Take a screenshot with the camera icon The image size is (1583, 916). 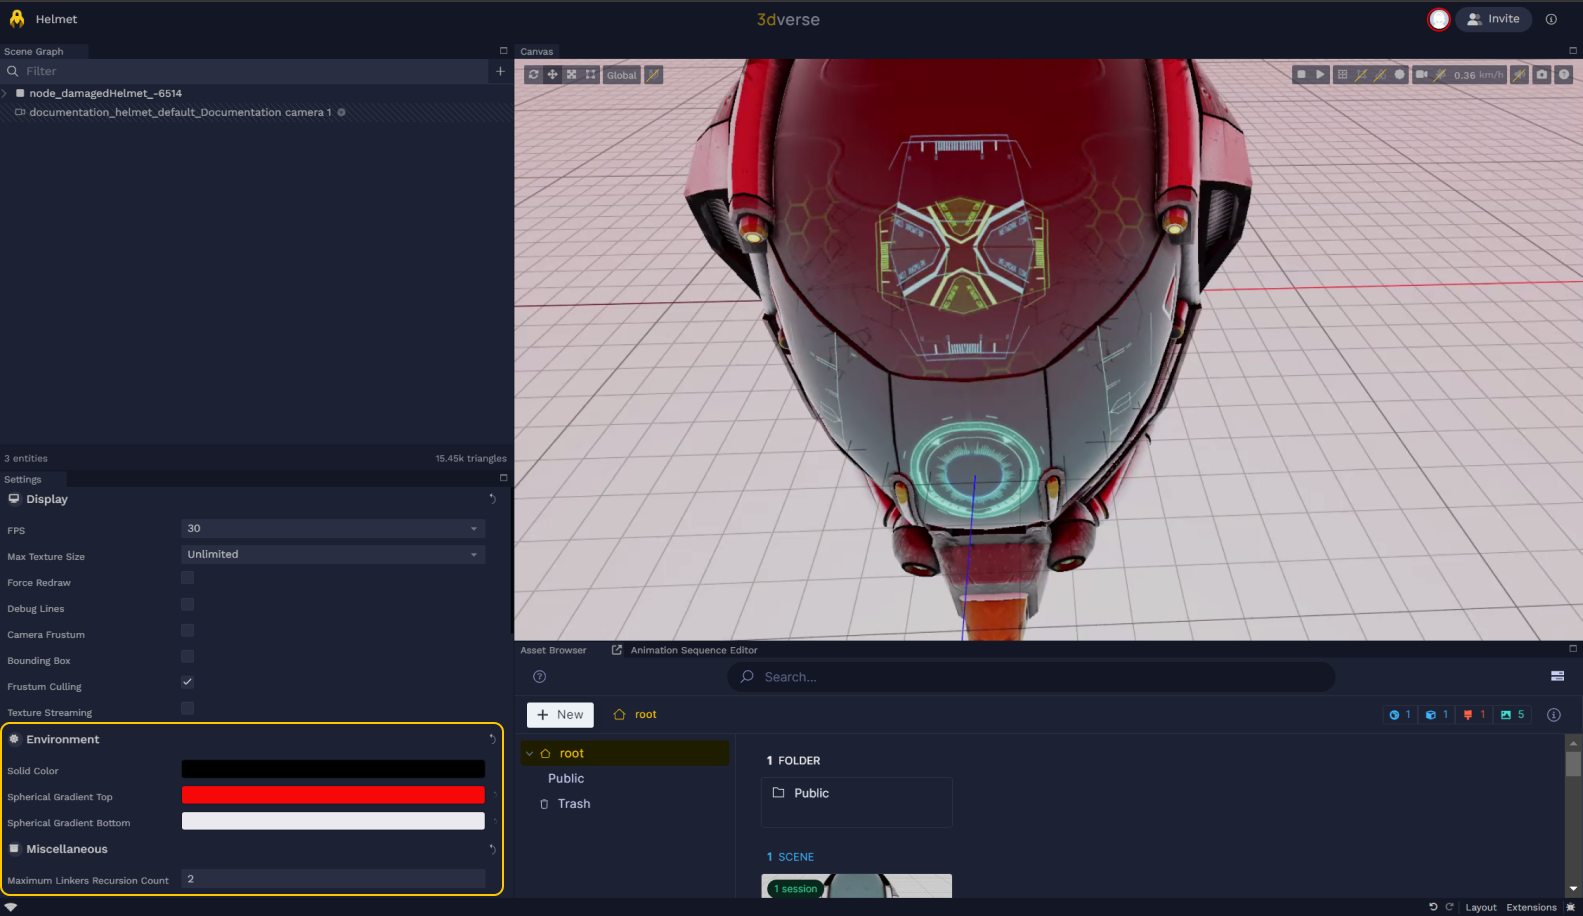pos(1542,75)
